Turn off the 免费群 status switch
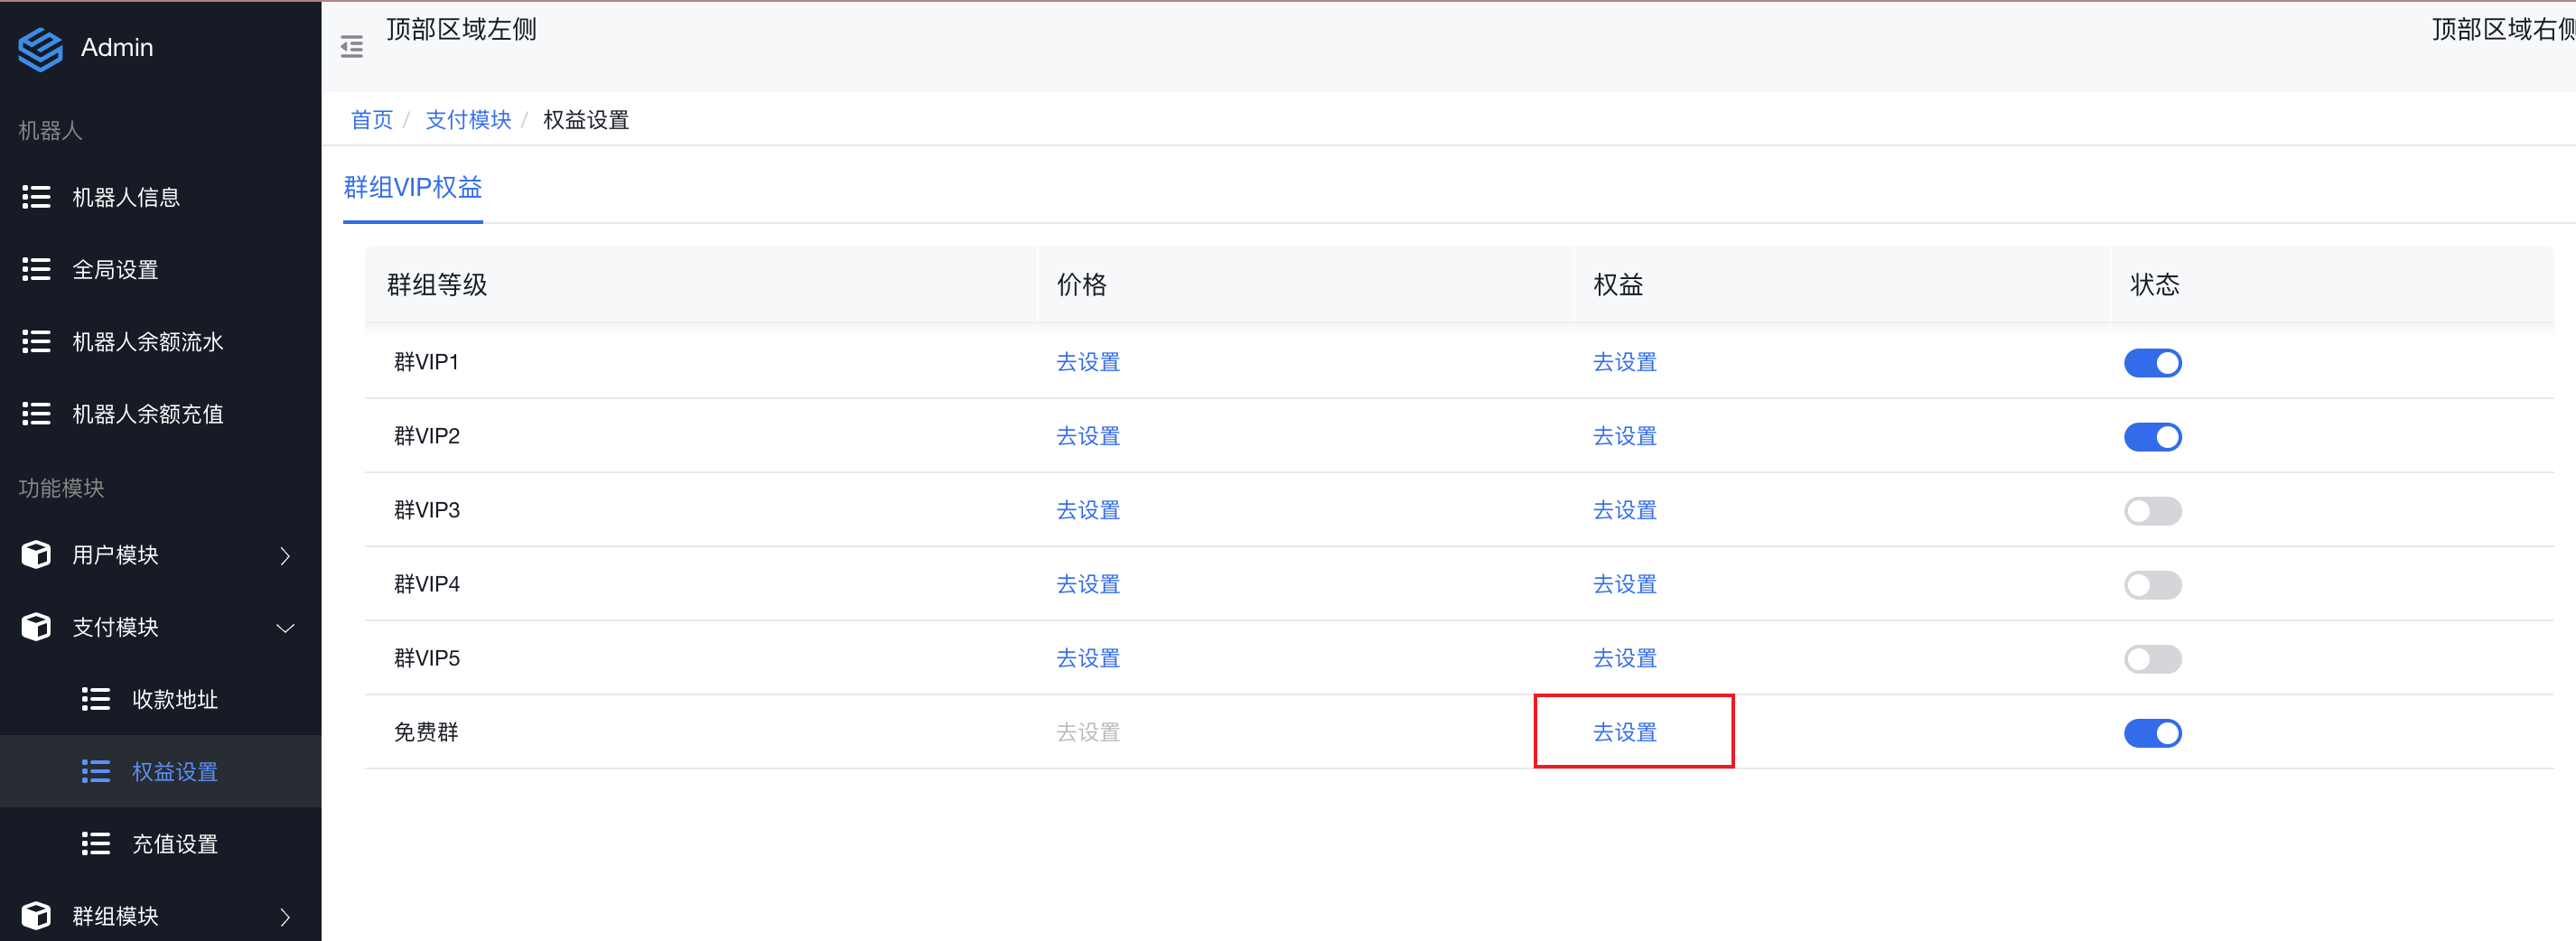Image resolution: width=2576 pixels, height=941 pixels. point(2152,733)
